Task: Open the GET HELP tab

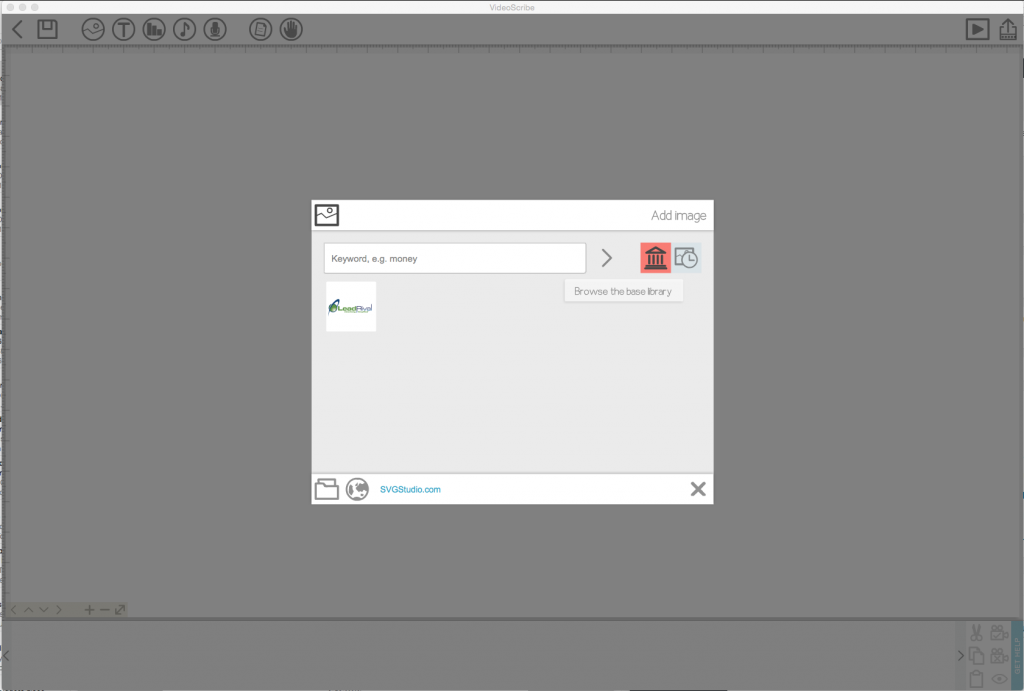Action: [1018, 655]
